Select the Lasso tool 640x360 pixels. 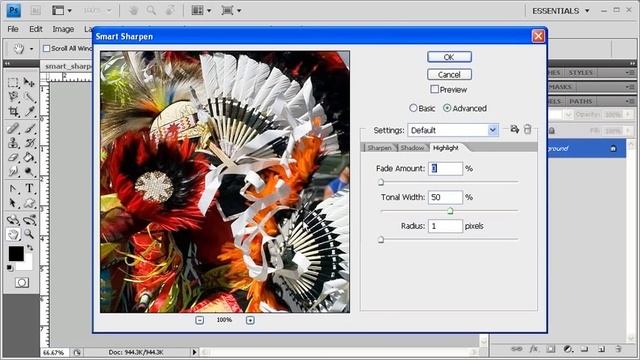click(x=13, y=97)
